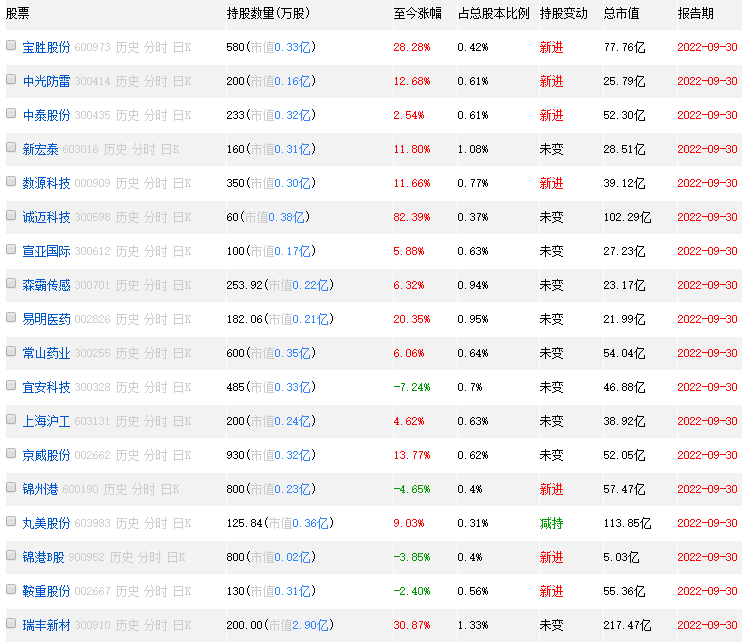This screenshot has height=644, width=748.
Task: Tick the 宜安科技 checkbox
Action: pyautogui.click(x=11, y=385)
